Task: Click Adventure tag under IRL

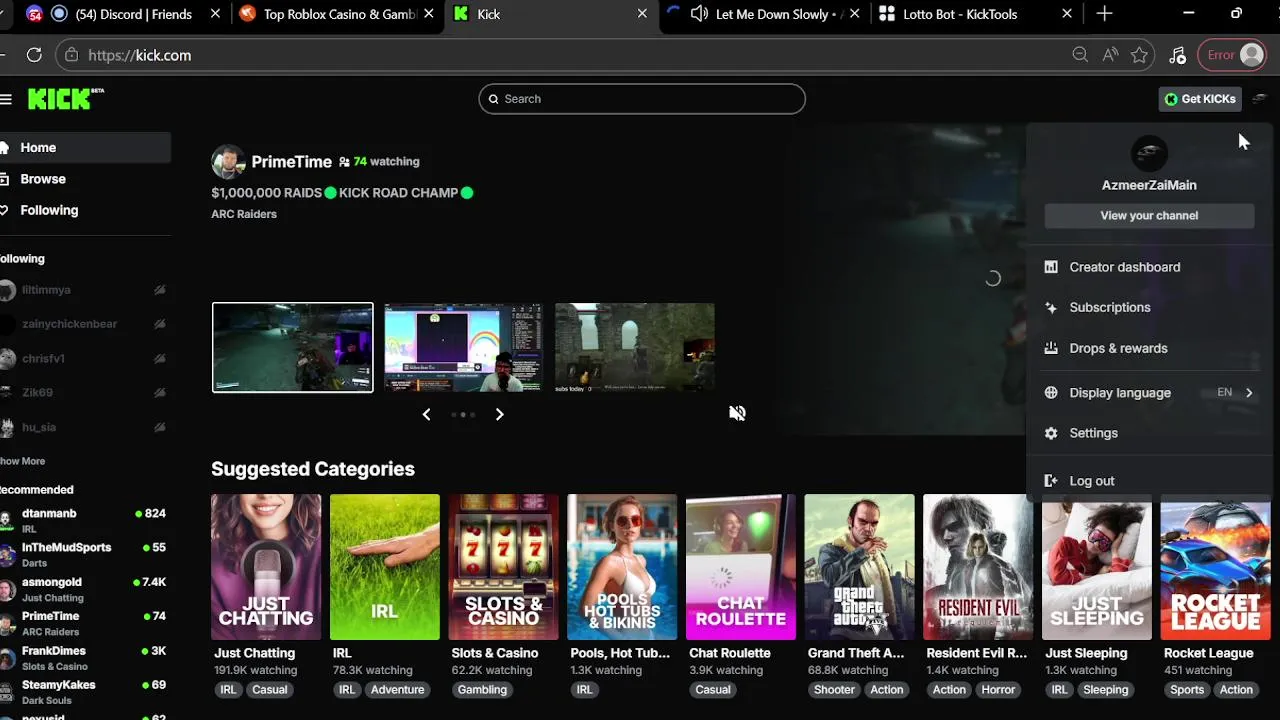Action: [x=398, y=689]
